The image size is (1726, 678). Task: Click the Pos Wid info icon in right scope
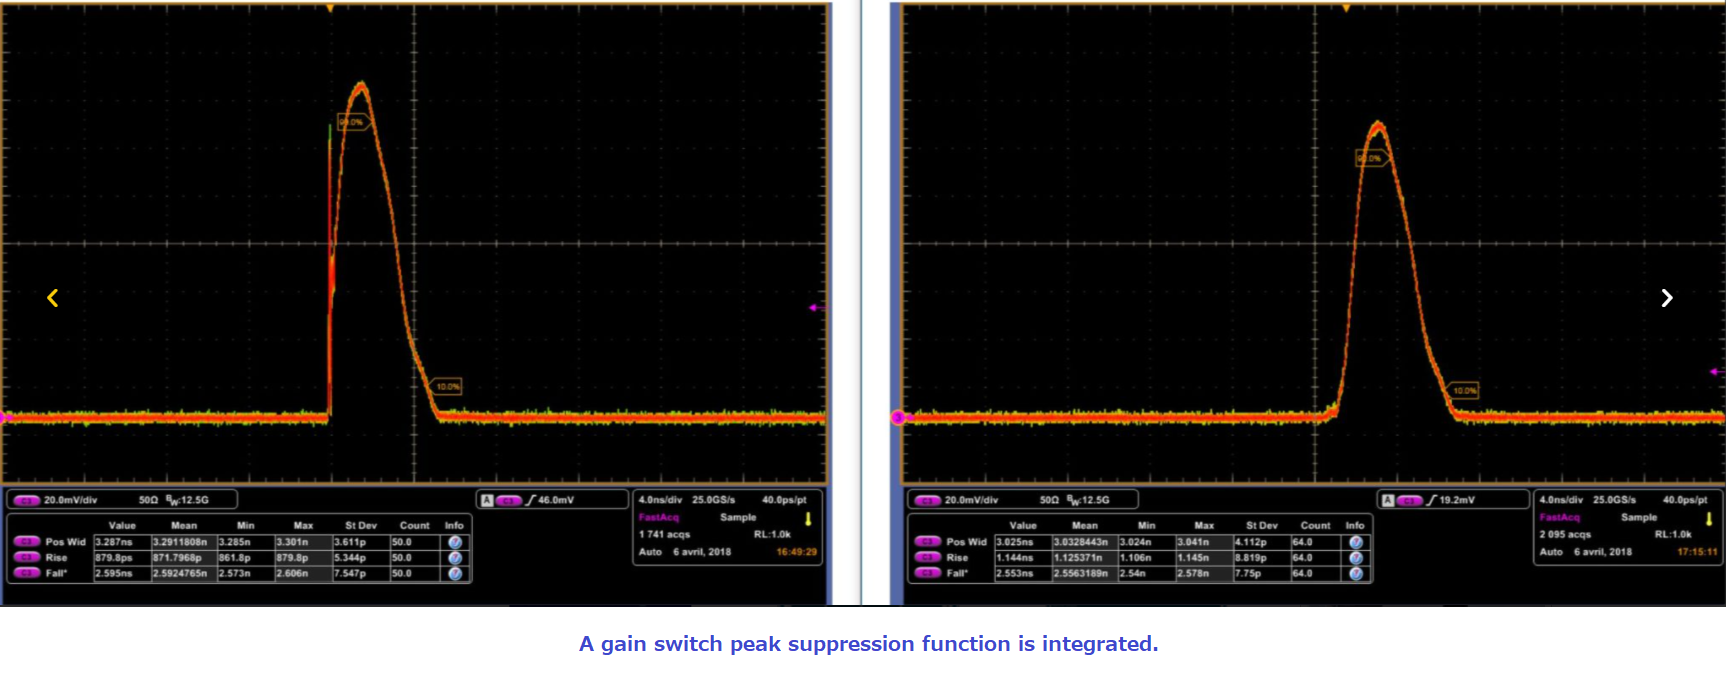pos(1356,542)
